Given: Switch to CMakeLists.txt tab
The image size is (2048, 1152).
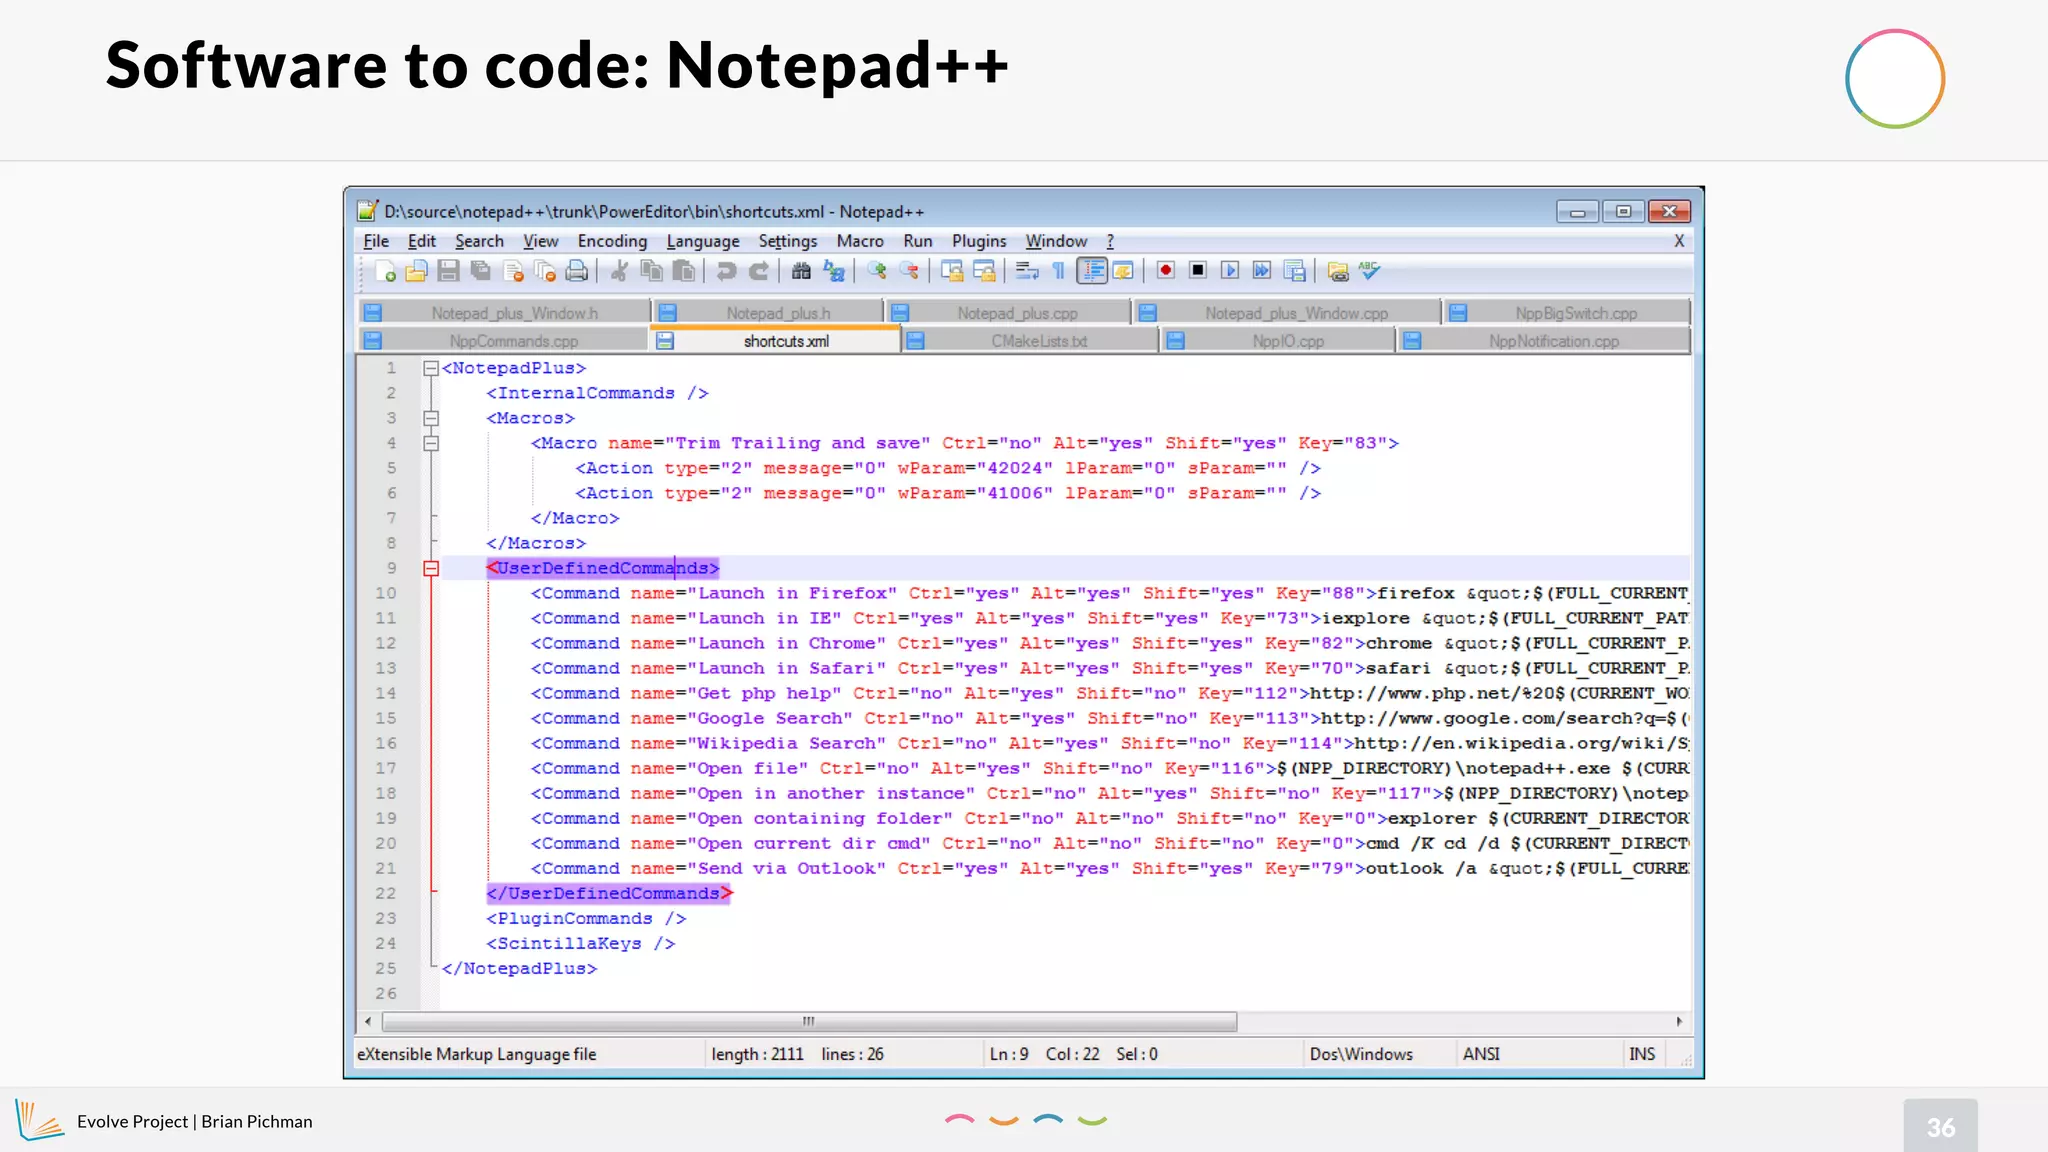Looking at the screenshot, I should (1030, 341).
